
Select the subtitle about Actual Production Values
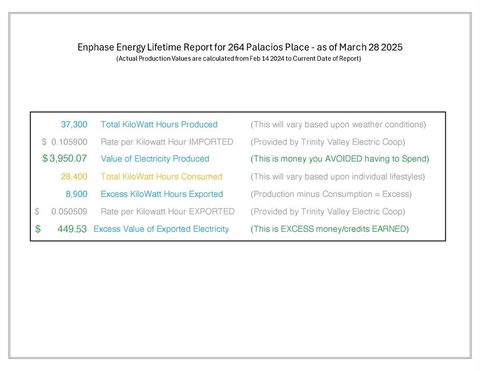click(x=239, y=59)
